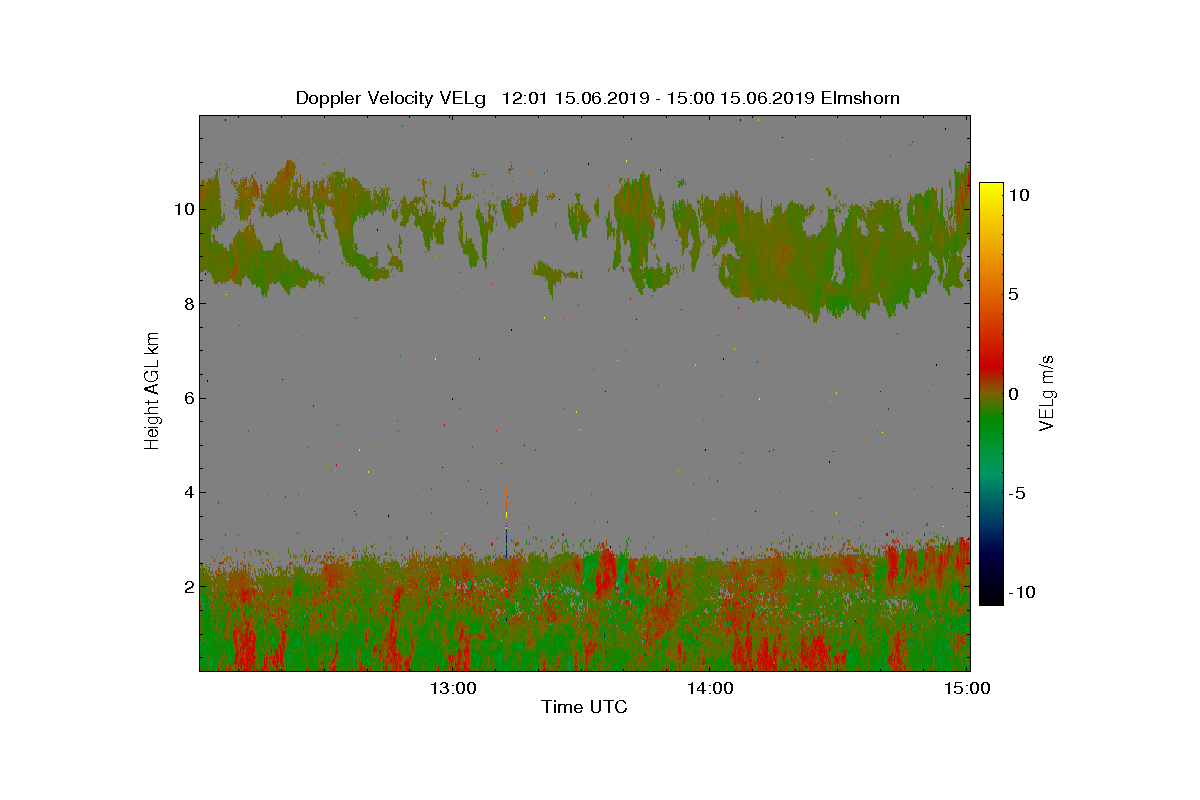Image resolution: width=1200 pixels, height=800 pixels.
Task: Click the height tick label '6'
Action: click(x=187, y=398)
